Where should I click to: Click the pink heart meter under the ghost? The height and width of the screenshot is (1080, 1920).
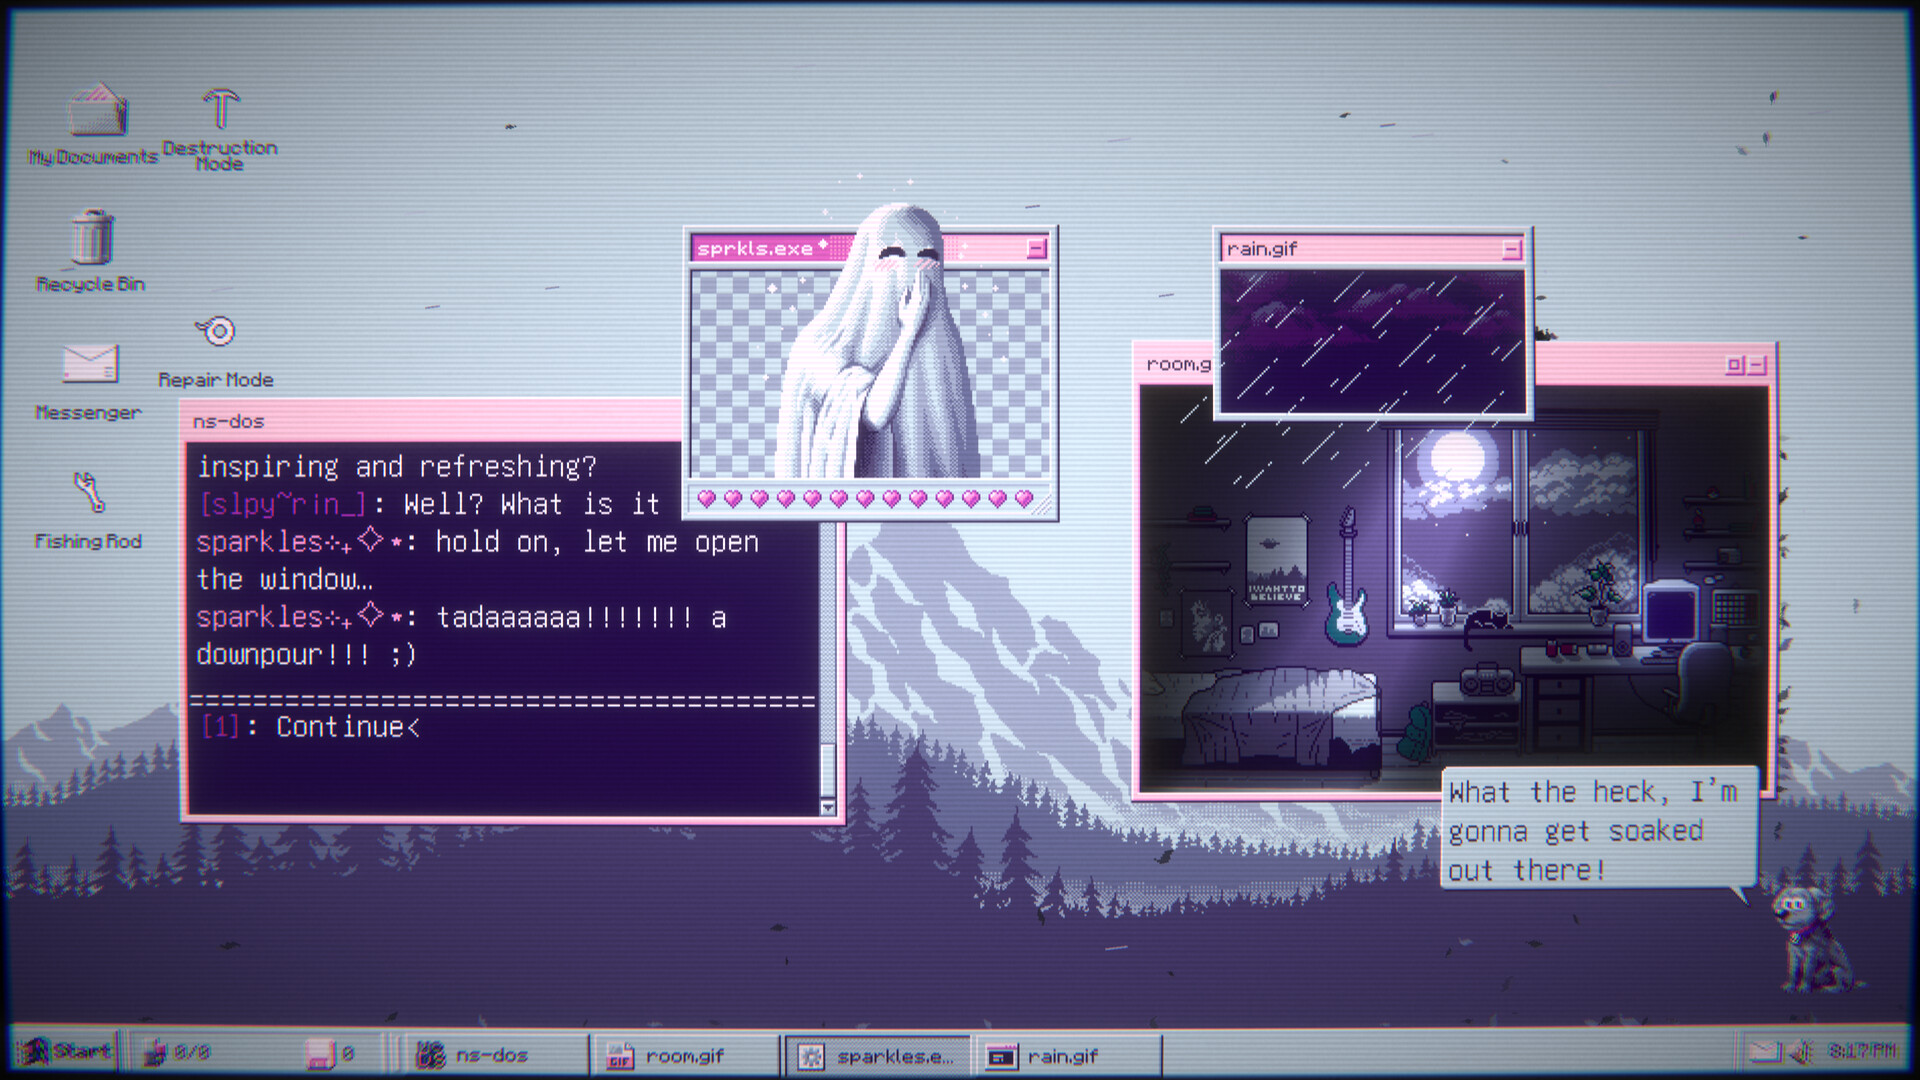[865, 497]
